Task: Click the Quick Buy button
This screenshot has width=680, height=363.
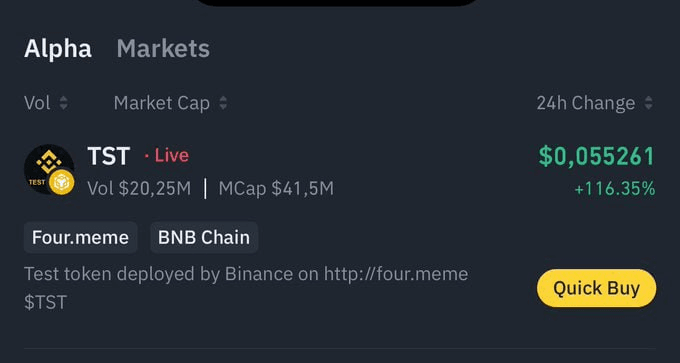Action: click(596, 288)
